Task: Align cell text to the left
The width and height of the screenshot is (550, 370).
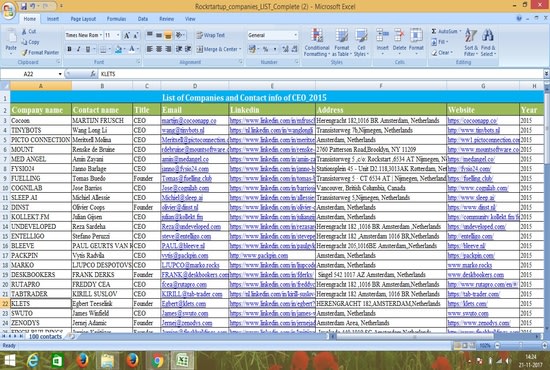Action: click(149, 49)
